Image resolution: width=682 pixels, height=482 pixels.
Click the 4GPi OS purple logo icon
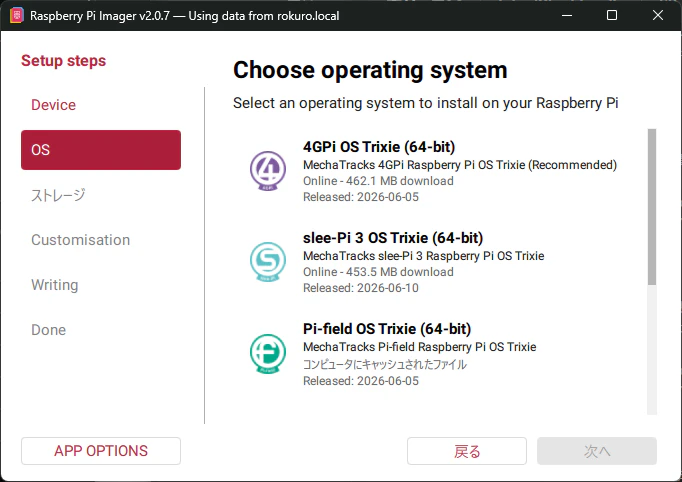point(268,171)
